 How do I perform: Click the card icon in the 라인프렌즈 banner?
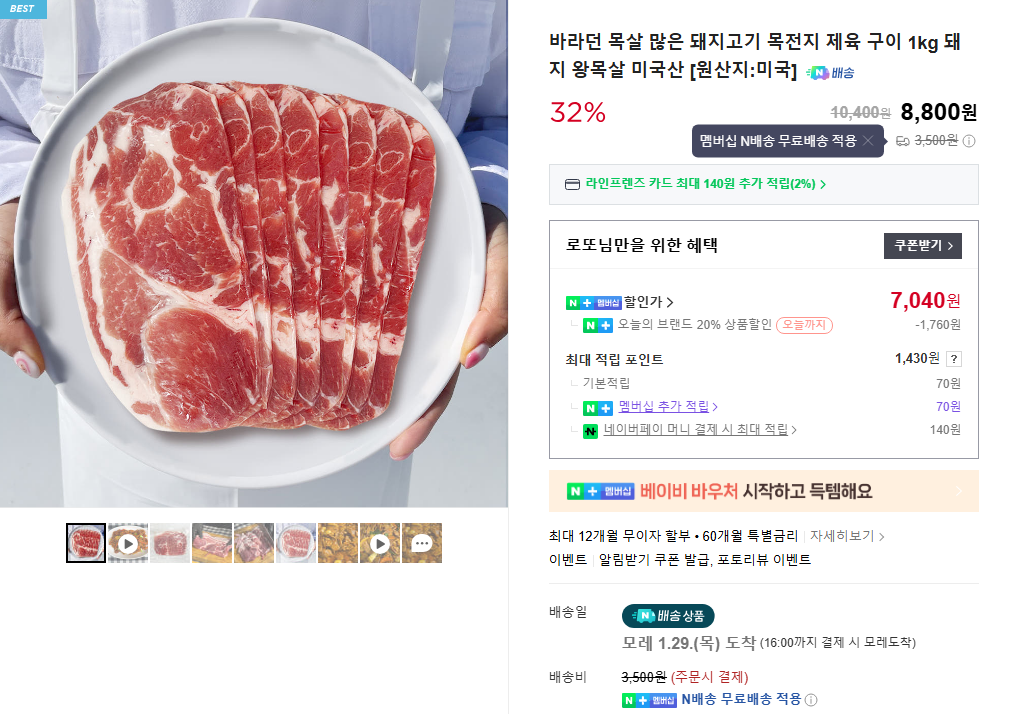[x=572, y=184]
